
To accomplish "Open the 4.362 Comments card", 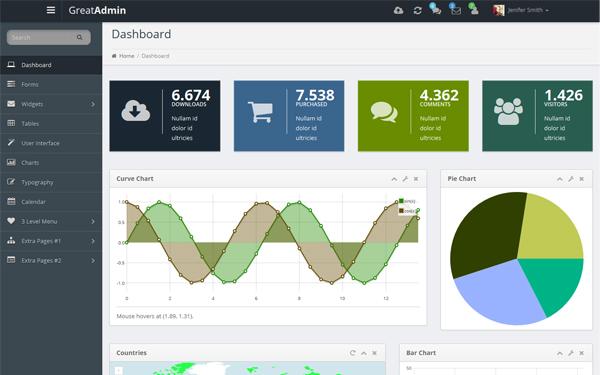I will tap(413, 116).
